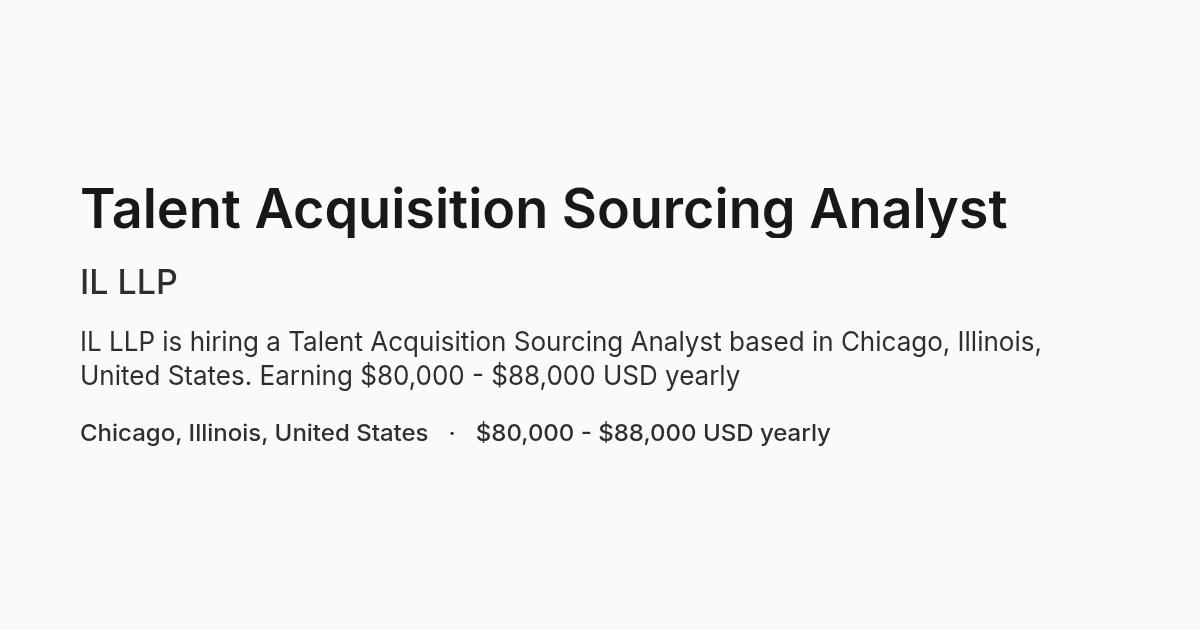Click the word Sourcing in the heading
The image size is (1200, 630).
(x=678, y=211)
